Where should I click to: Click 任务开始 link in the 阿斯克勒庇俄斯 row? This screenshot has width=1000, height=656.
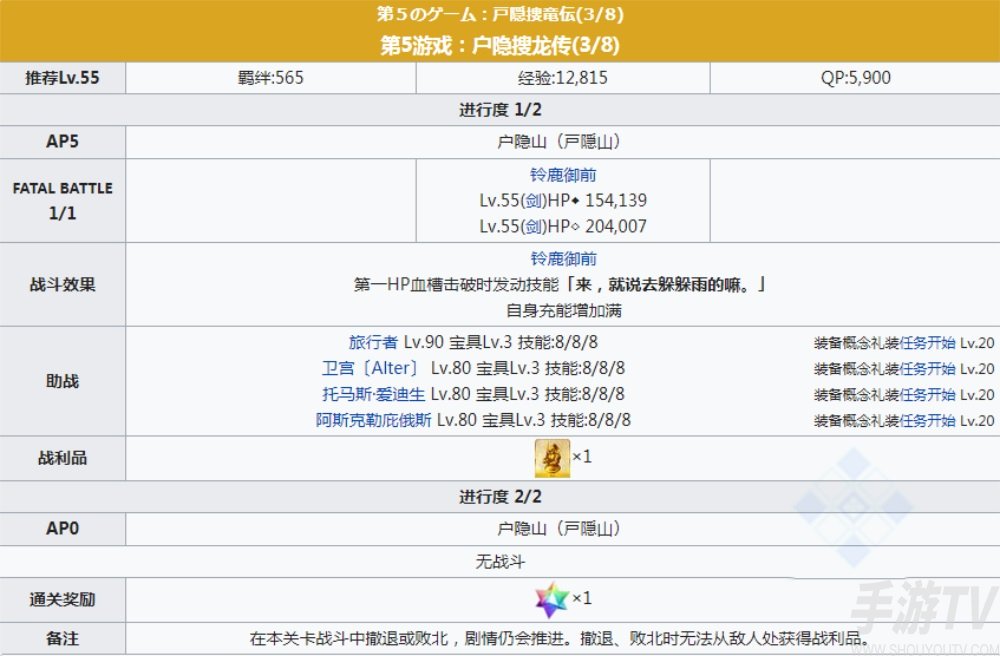927,421
